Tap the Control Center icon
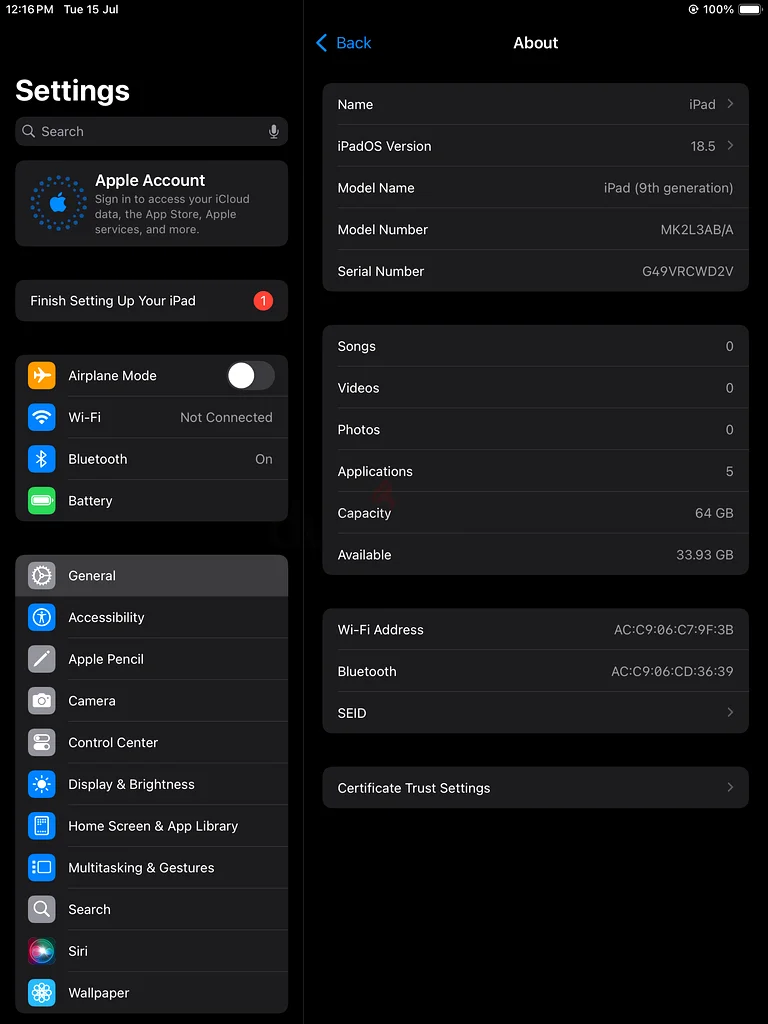This screenshot has width=768, height=1024. tap(42, 743)
